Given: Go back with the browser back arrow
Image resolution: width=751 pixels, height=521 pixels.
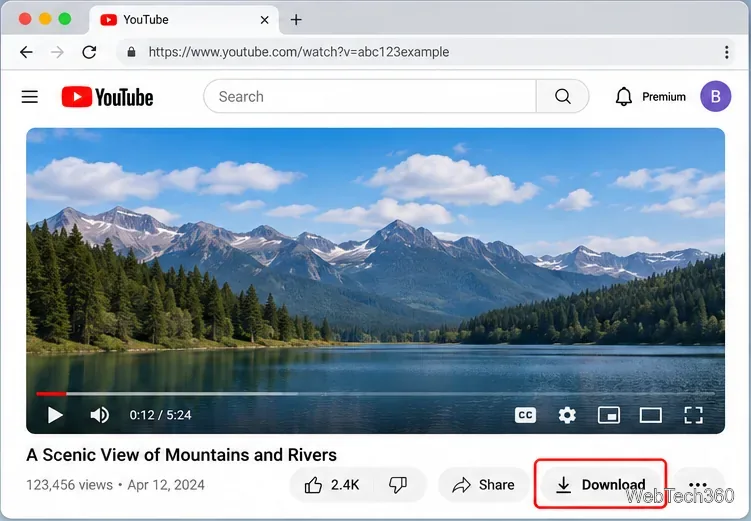Looking at the screenshot, I should point(26,52).
